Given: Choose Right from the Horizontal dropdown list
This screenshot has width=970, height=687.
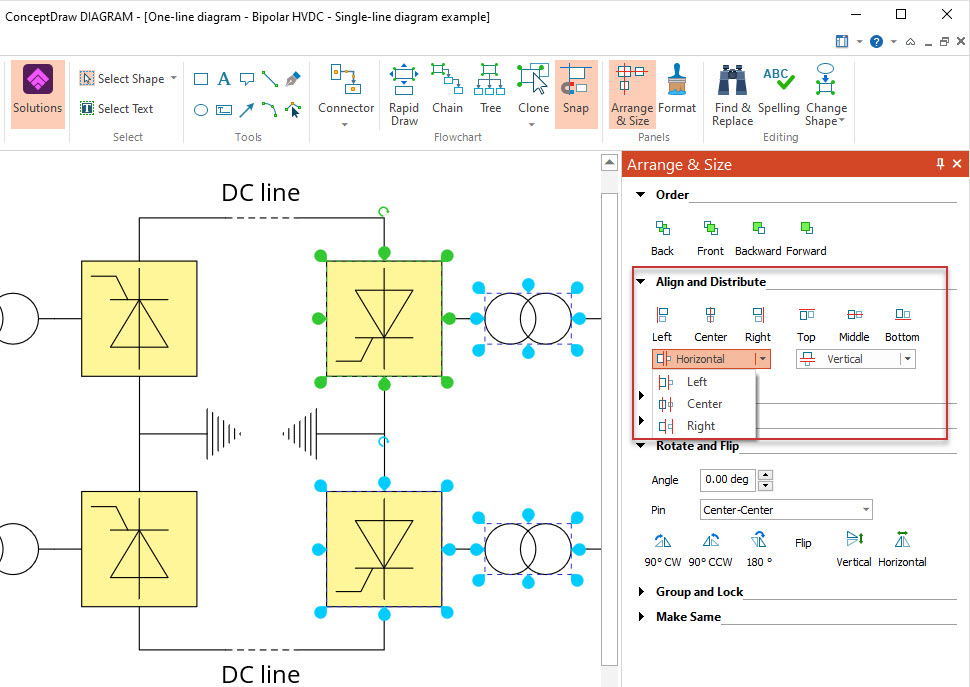Looking at the screenshot, I should pos(700,426).
